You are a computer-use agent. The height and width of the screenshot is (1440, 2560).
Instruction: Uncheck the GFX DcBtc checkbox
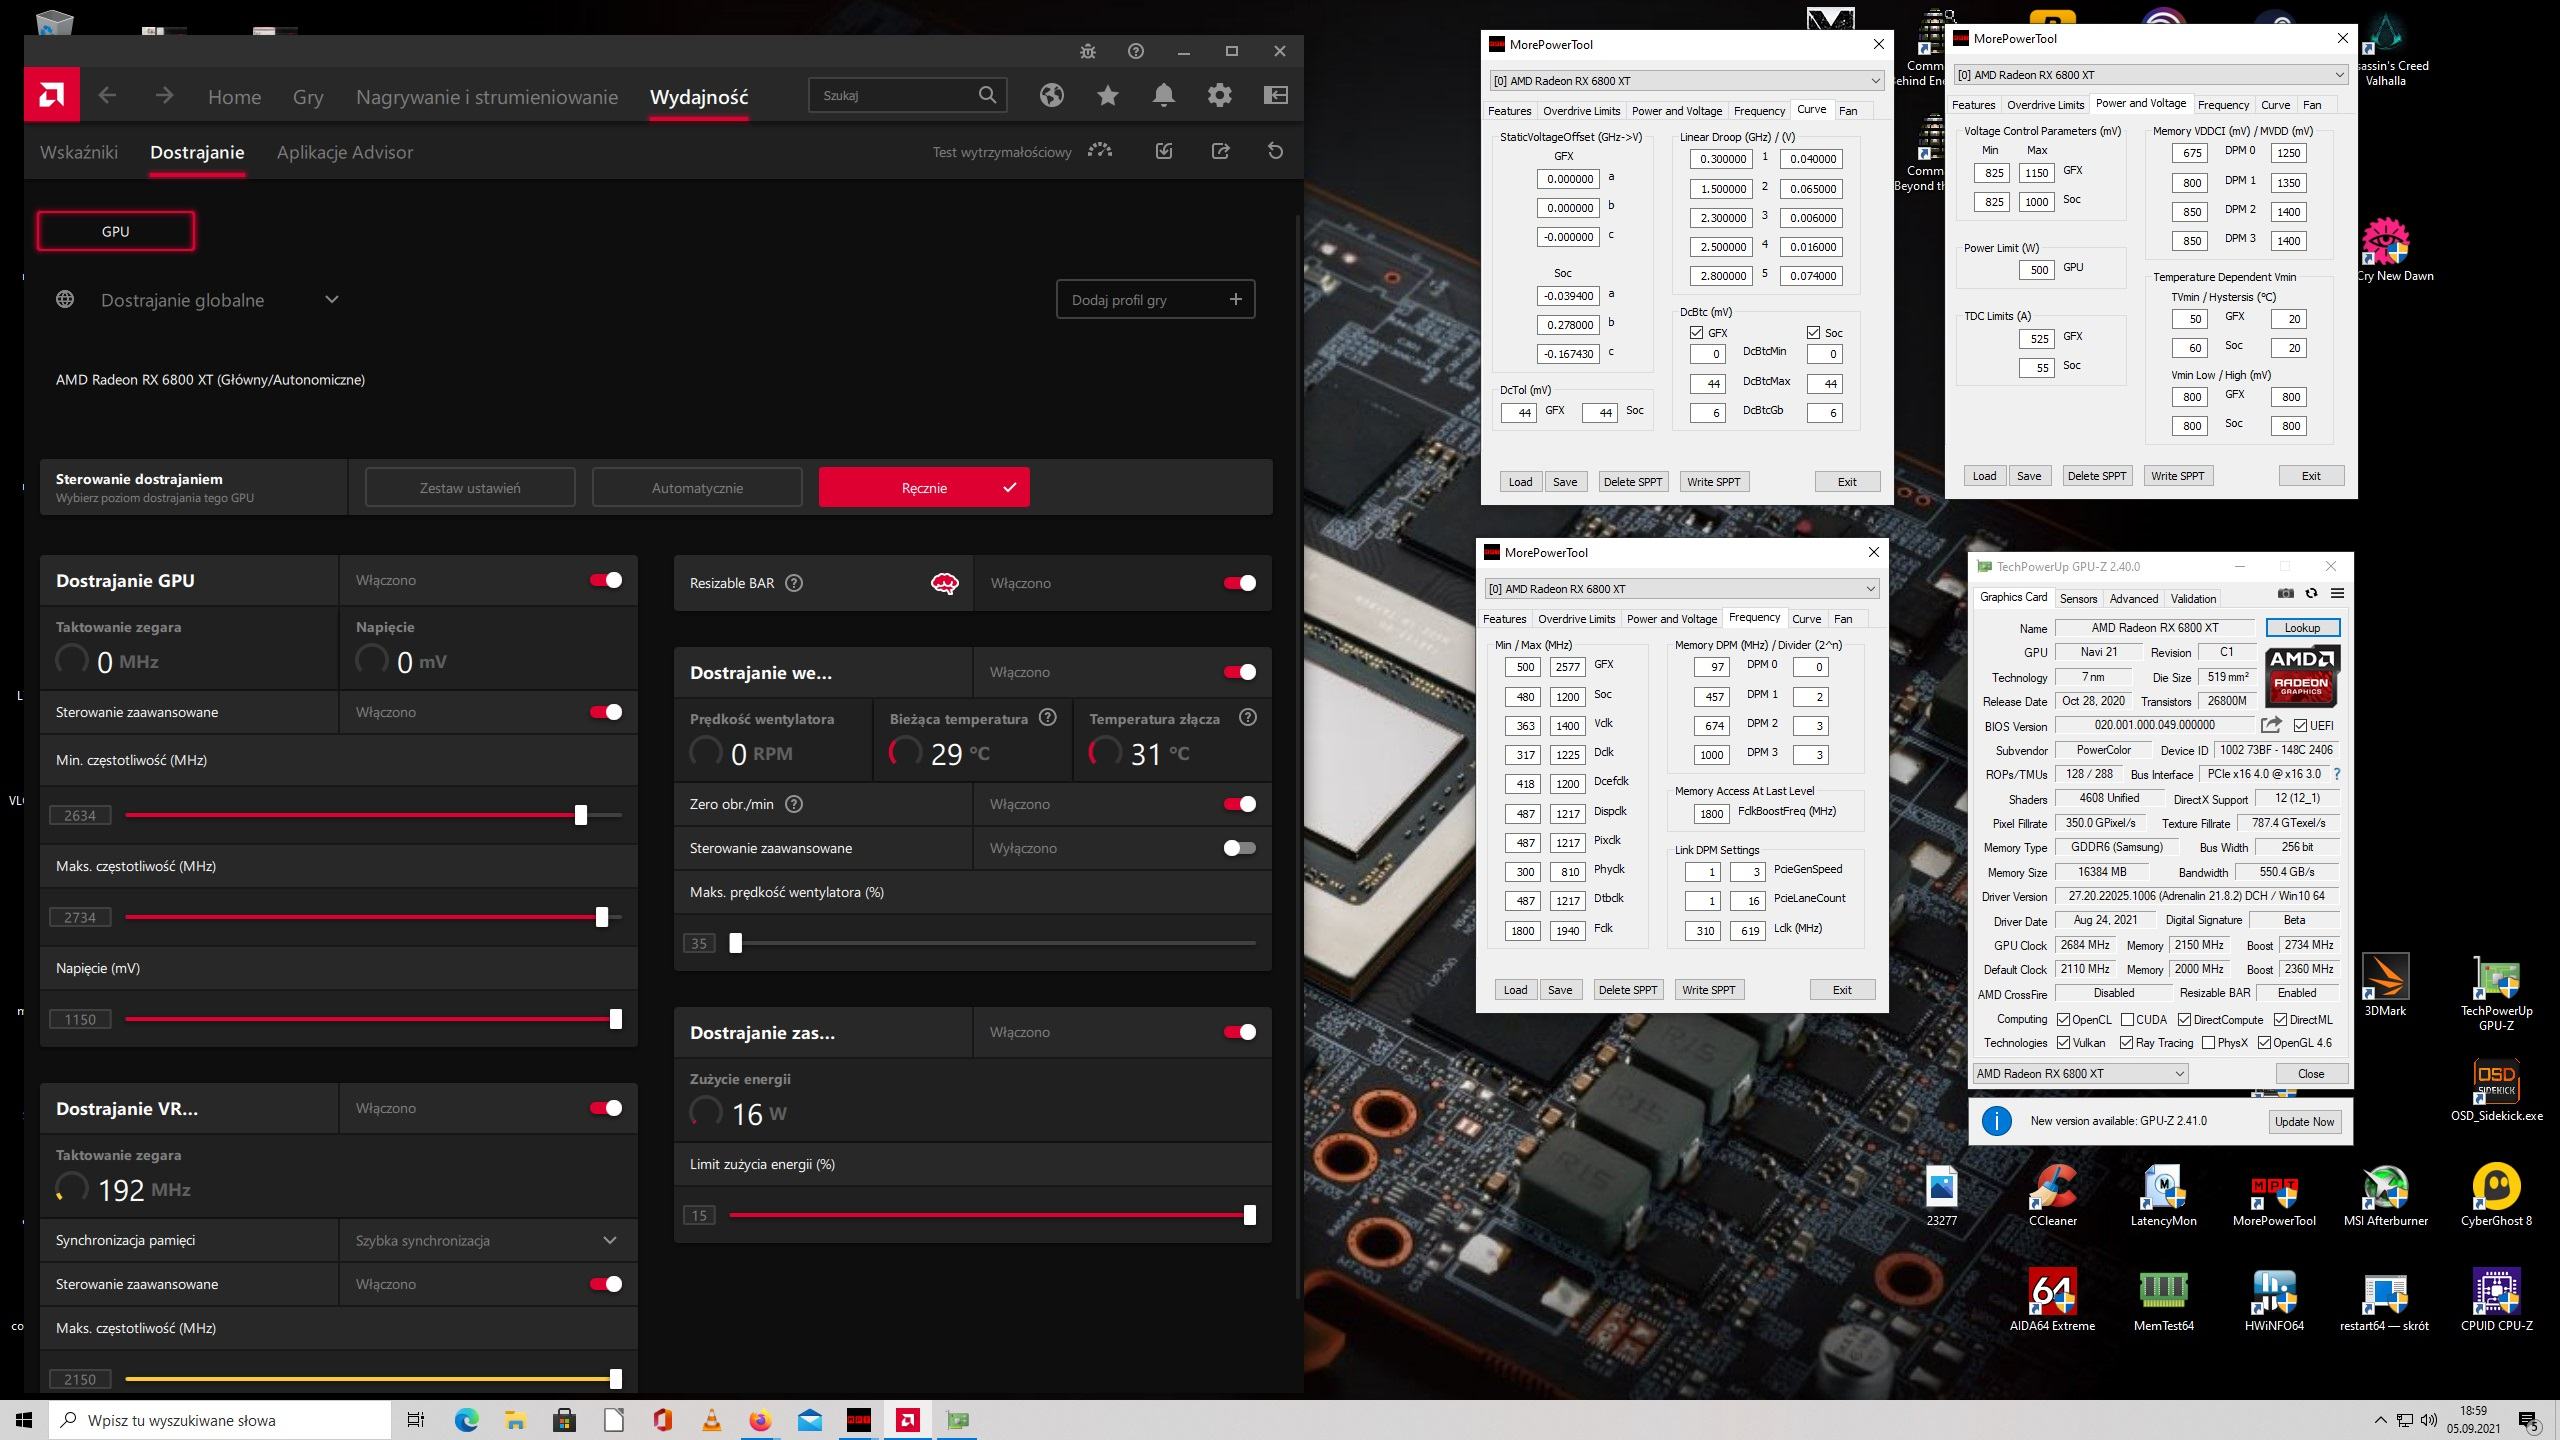point(1697,333)
